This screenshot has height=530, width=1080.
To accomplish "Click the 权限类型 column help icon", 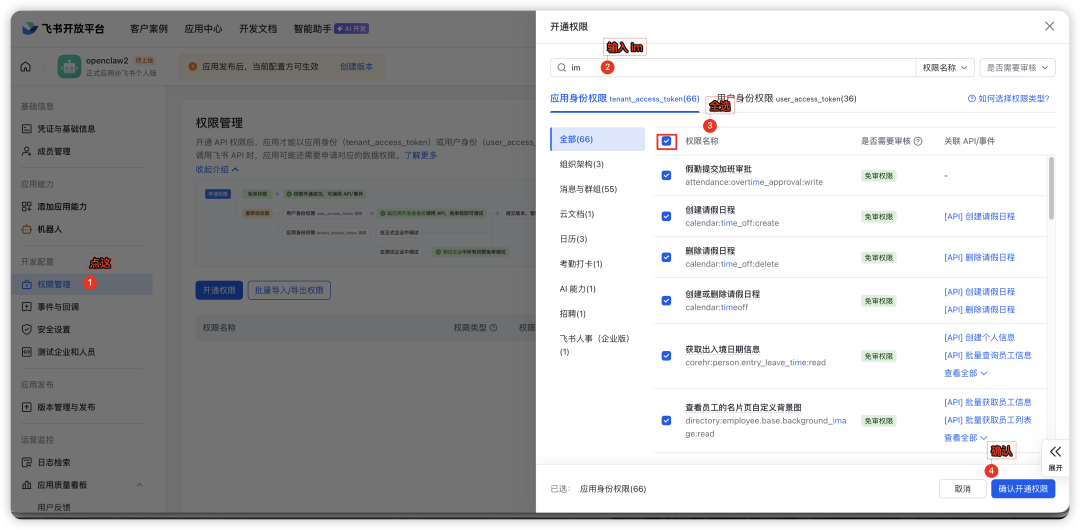I will [x=493, y=329].
